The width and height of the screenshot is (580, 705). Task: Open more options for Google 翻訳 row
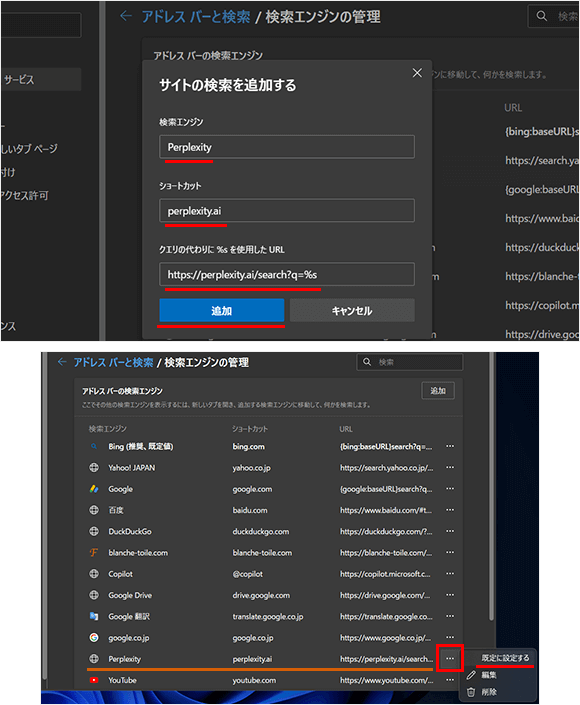(450, 616)
